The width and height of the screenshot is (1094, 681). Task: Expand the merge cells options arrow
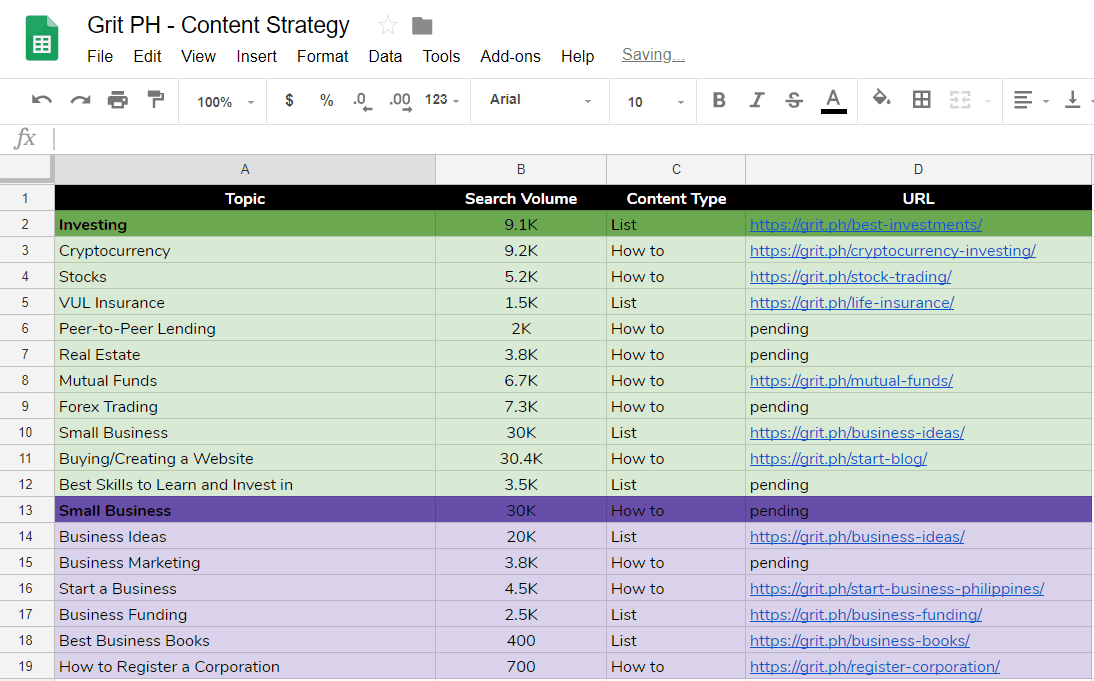click(987, 101)
